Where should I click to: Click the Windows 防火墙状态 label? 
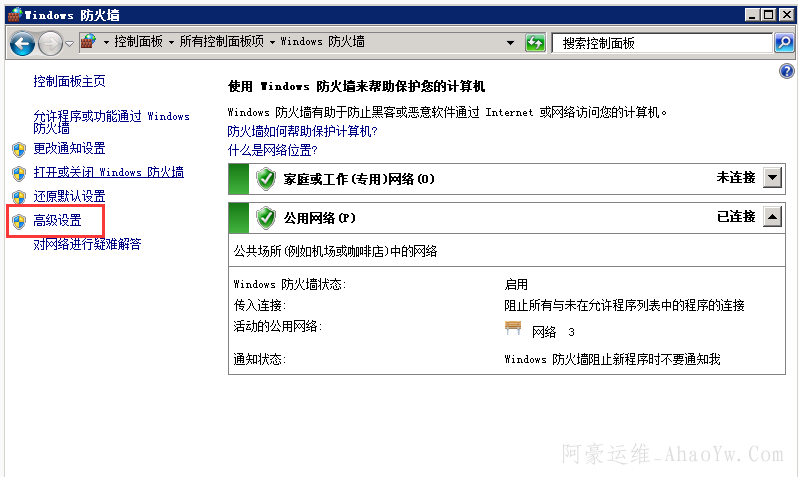coord(290,284)
